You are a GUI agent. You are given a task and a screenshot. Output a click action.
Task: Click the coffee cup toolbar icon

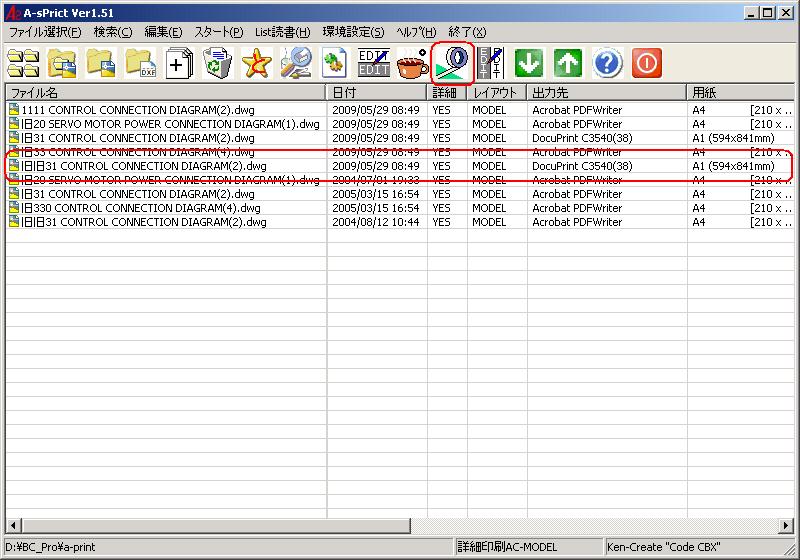click(x=412, y=64)
